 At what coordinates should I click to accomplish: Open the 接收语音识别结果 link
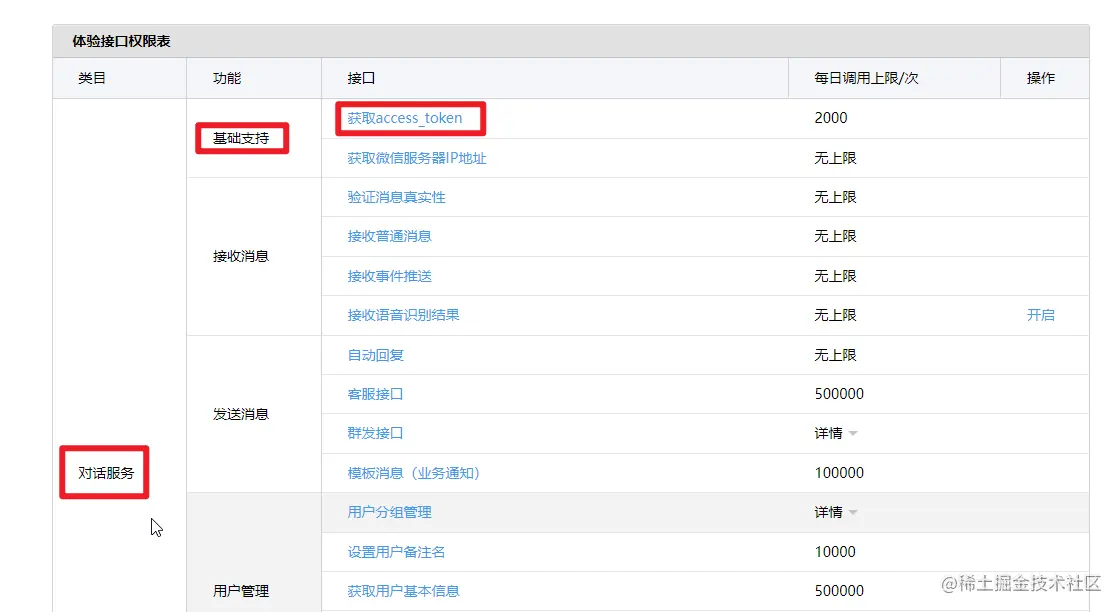(x=403, y=315)
